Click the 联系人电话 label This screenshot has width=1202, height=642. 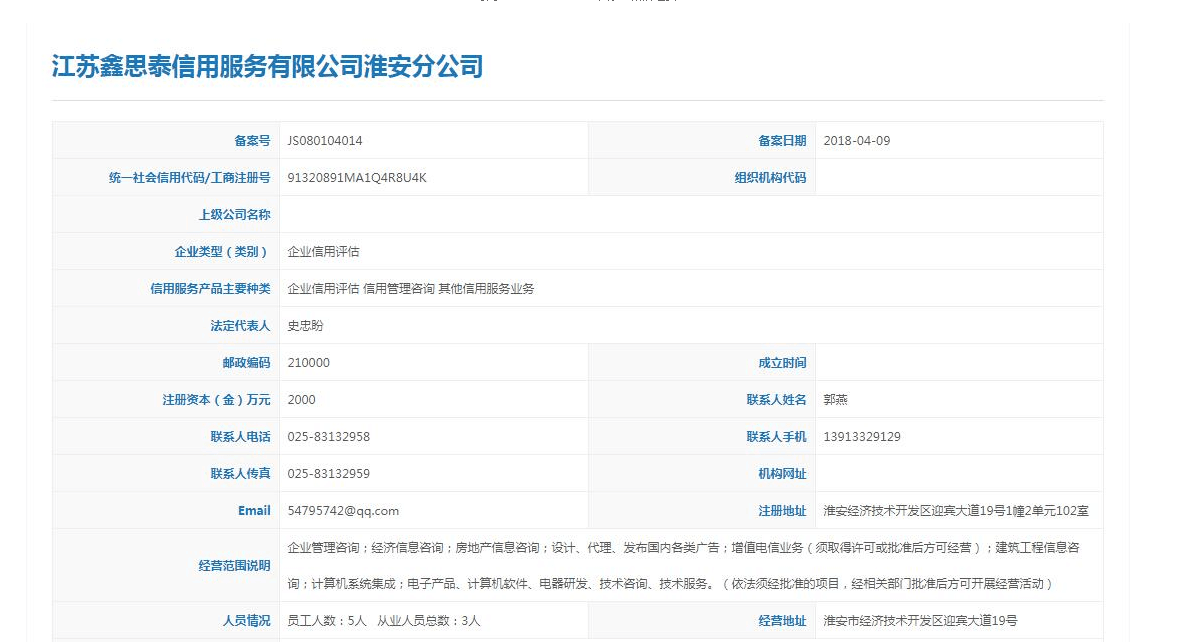coord(241,437)
